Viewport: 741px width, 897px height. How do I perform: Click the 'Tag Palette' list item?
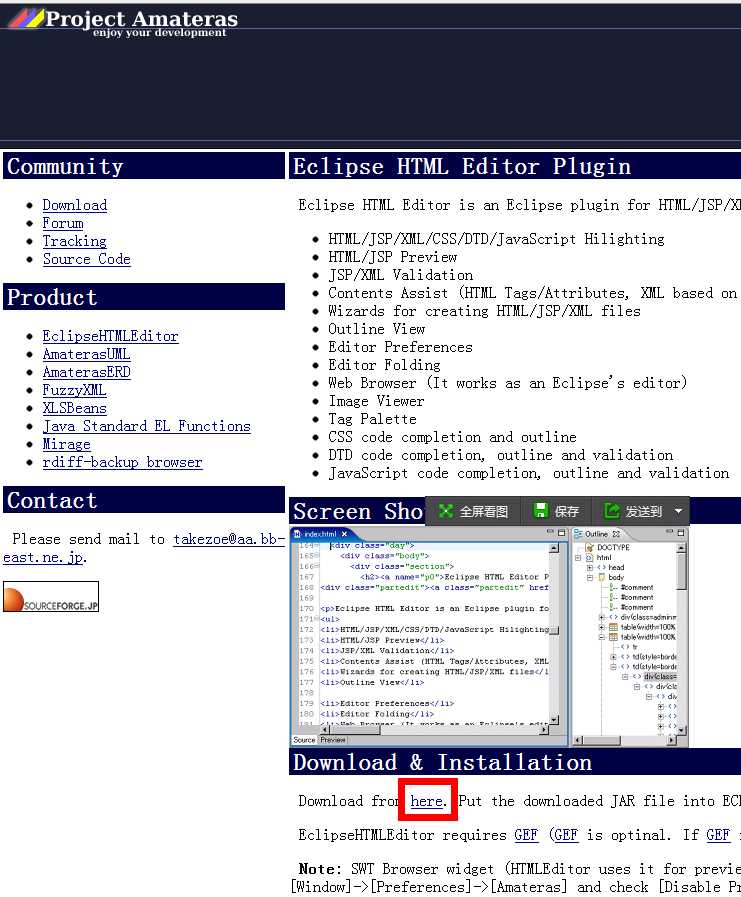pyautogui.click(x=373, y=419)
